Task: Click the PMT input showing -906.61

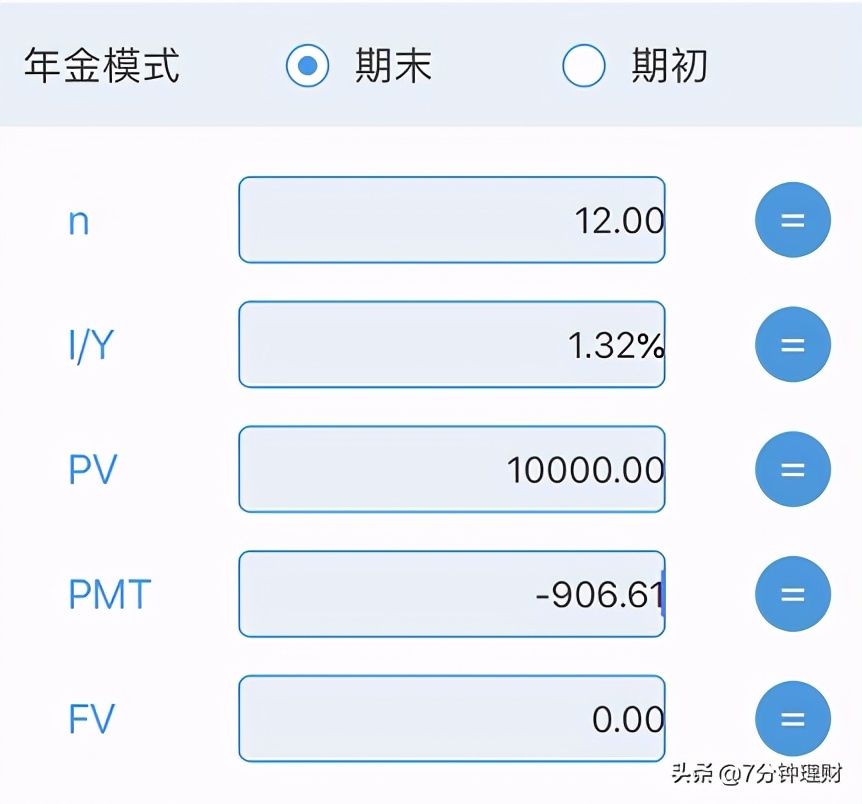Action: (x=452, y=593)
